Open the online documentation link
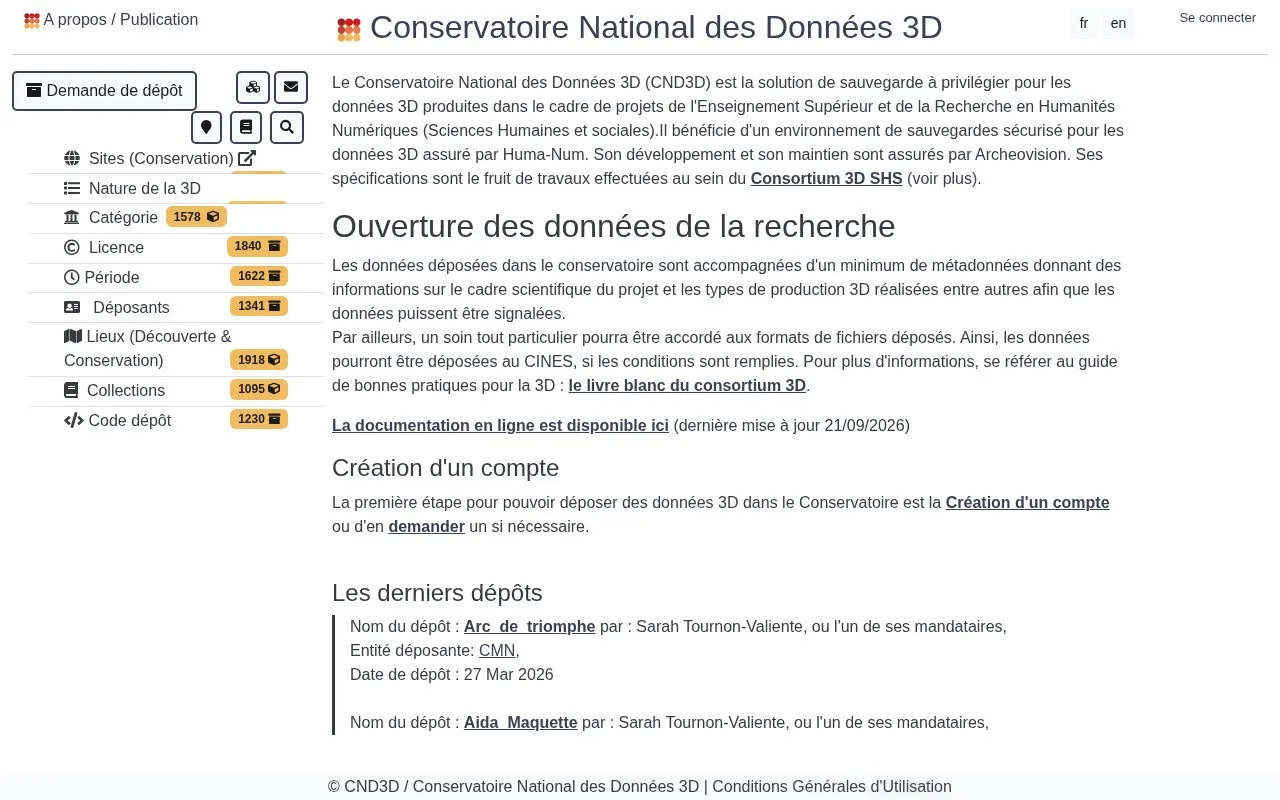1280x800 pixels. tap(500, 425)
